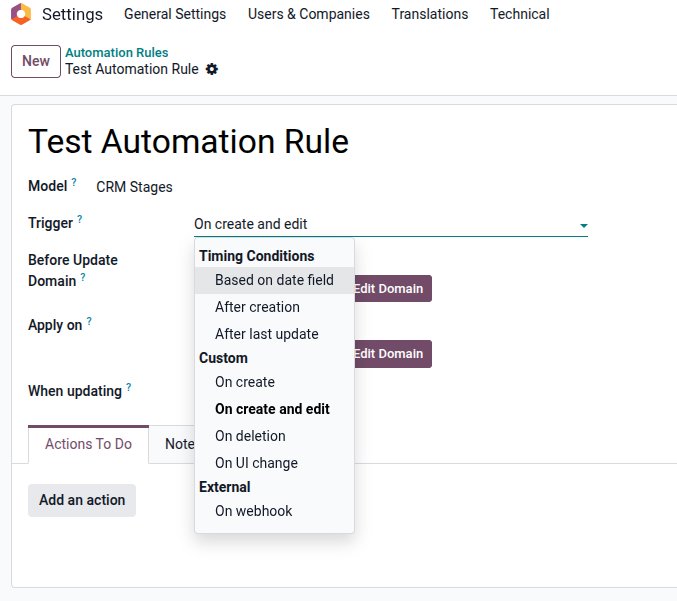677x601 pixels.
Task: Click the help tooltip next to Trigger
Action: pos(80,219)
